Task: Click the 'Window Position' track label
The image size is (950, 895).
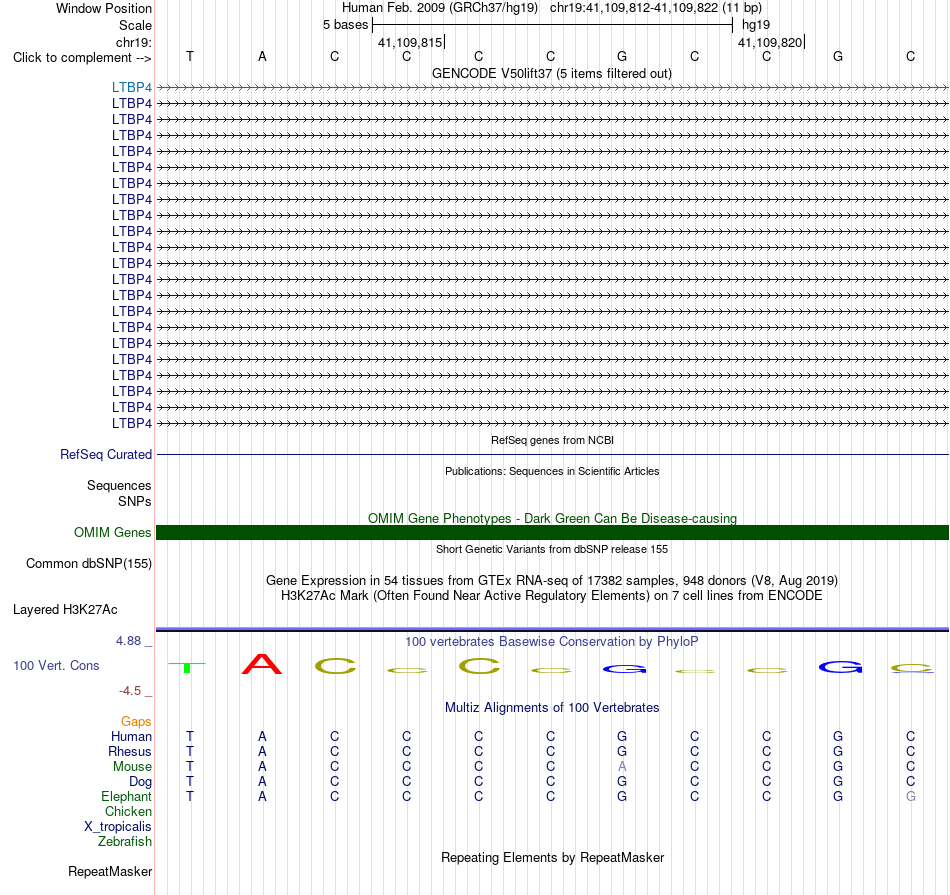Action: pyautogui.click(x=104, y=8)
